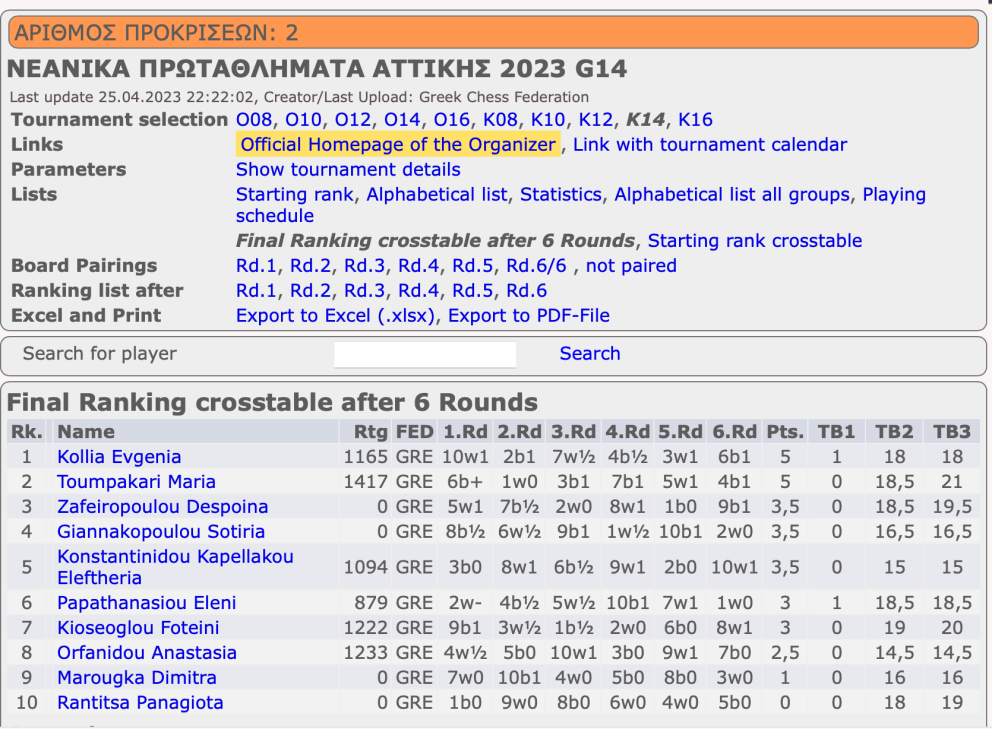Image resolution: width=992 pixels, height=729 pixels.
Task: Show ranking list after Rd.6
Action: (526, 290)
